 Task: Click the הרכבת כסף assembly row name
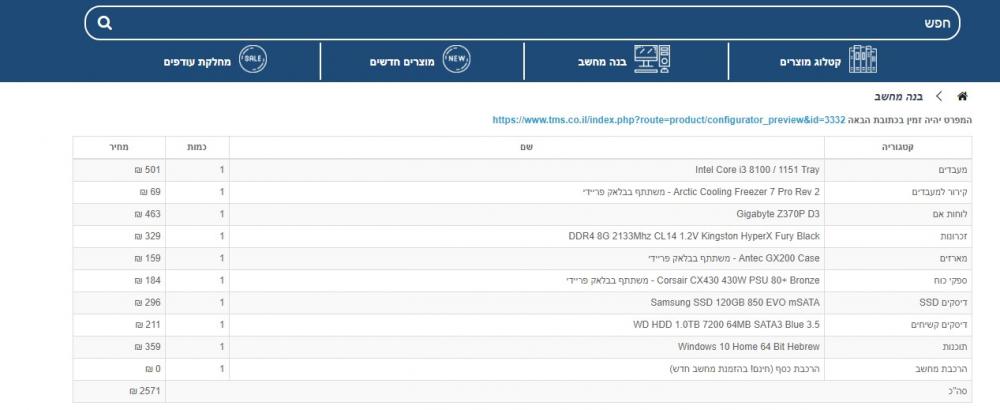tap(744, 369)
